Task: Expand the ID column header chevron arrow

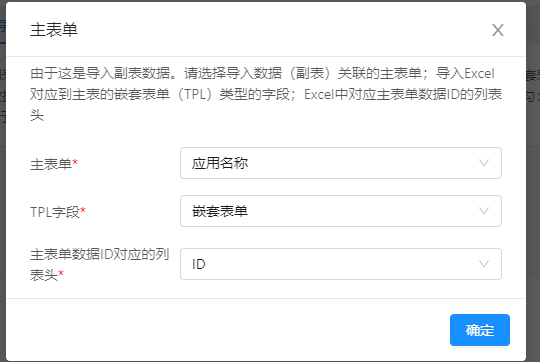Action: 484,264
